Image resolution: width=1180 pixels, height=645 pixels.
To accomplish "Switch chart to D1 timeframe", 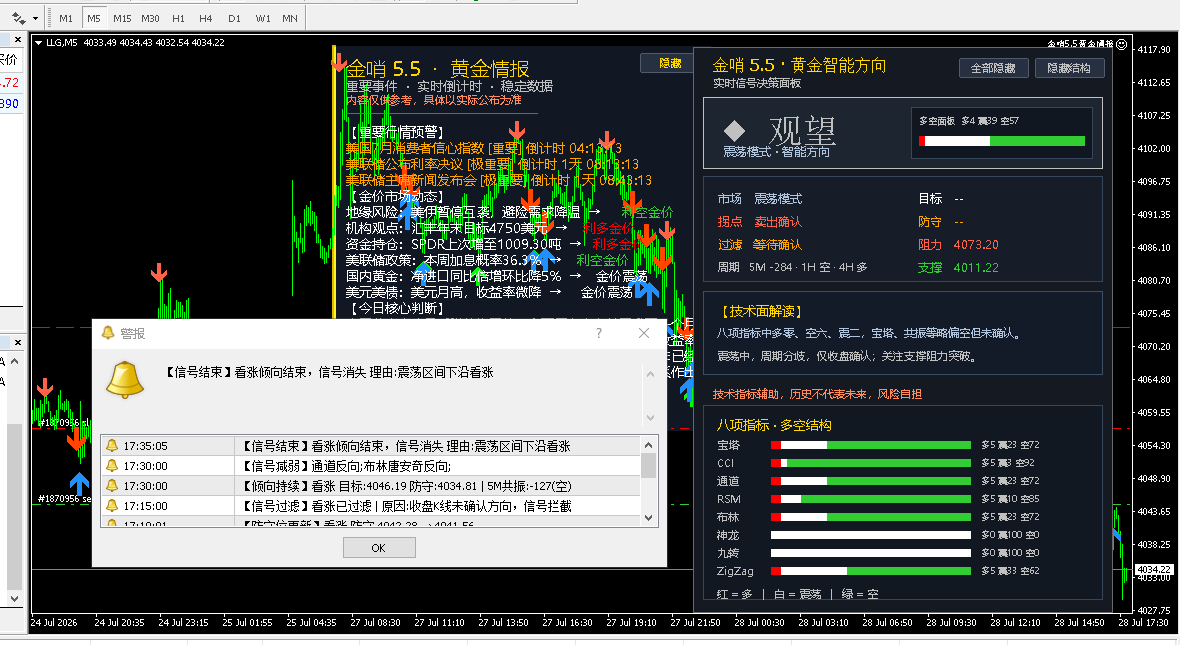I will (234, 18).
